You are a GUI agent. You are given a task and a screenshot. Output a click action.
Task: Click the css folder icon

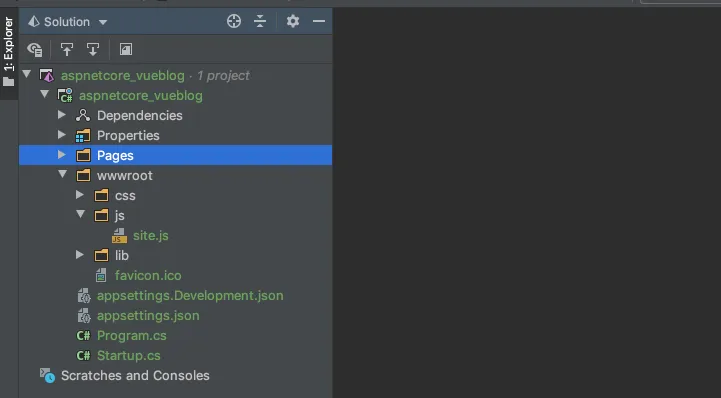pyautogui.click(x=101, y=195)
